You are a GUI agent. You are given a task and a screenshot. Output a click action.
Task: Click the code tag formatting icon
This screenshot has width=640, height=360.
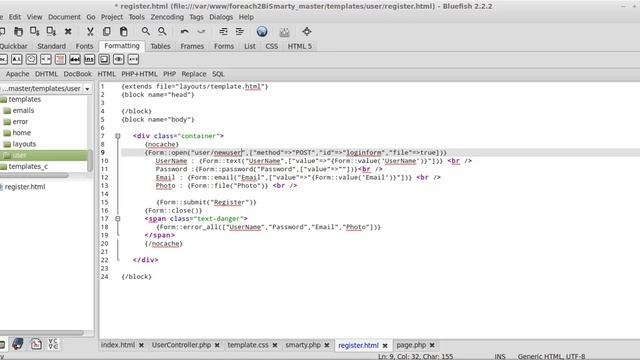click(x=46, y=60)
